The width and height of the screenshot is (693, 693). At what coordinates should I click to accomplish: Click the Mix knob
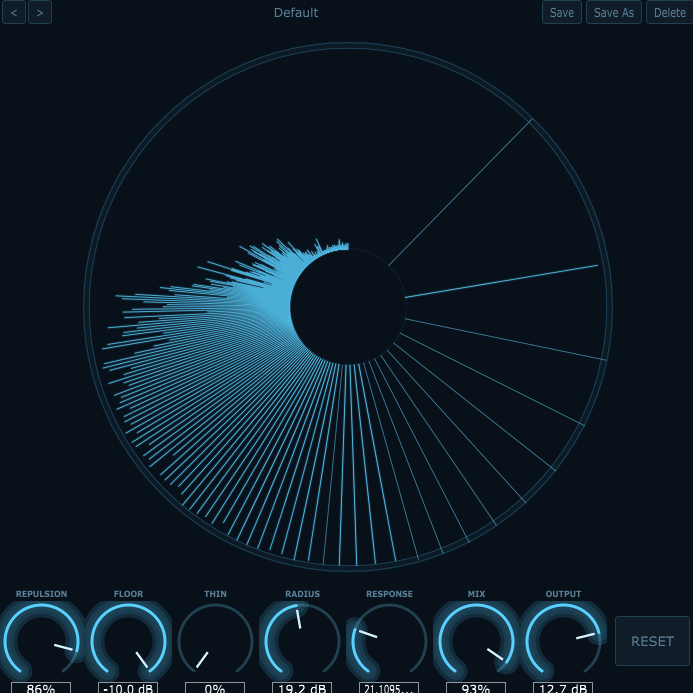point(476,640)
